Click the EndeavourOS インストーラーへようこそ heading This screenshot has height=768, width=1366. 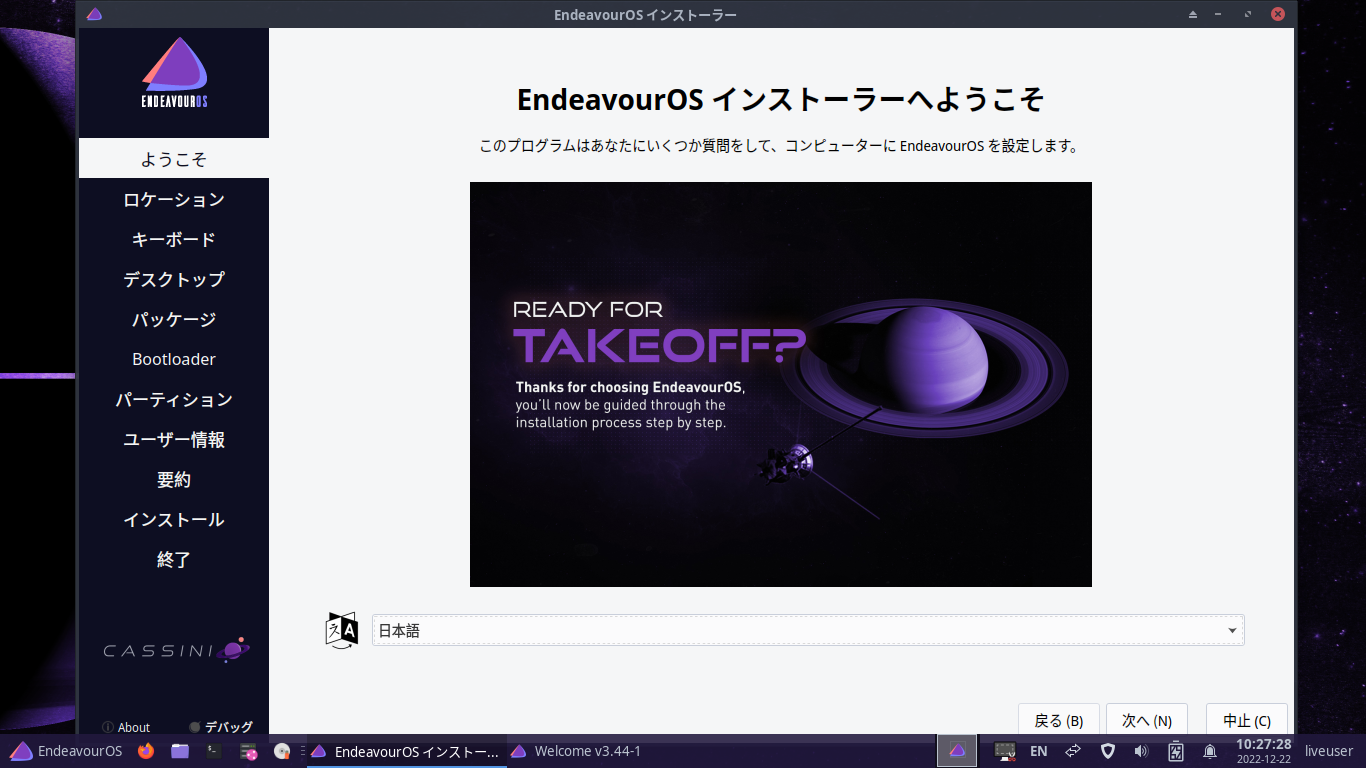point(781,100)
